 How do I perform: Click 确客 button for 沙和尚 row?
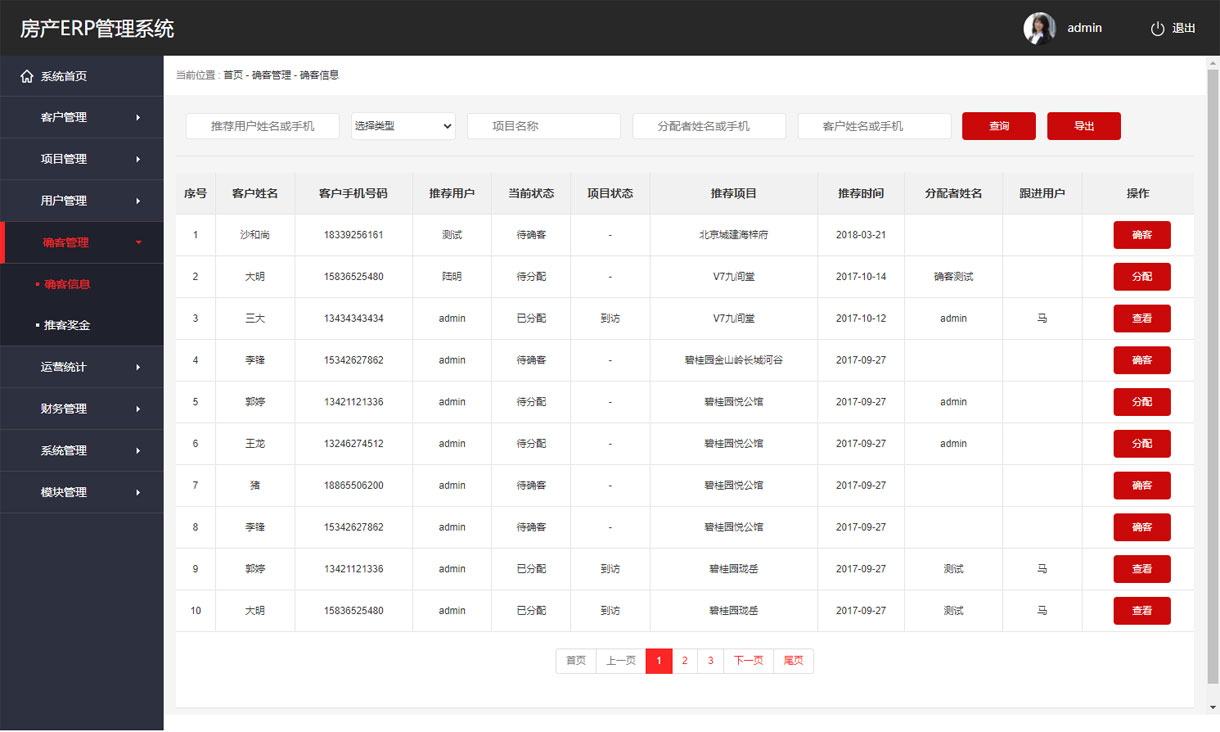click(1141, 235)
